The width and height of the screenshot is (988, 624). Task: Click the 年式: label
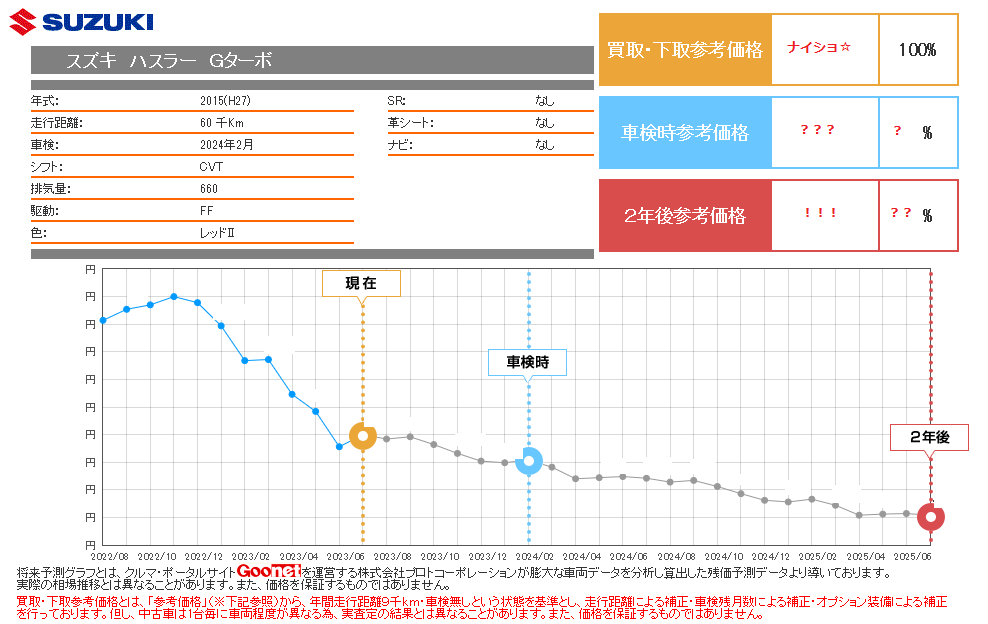point(44,101)
